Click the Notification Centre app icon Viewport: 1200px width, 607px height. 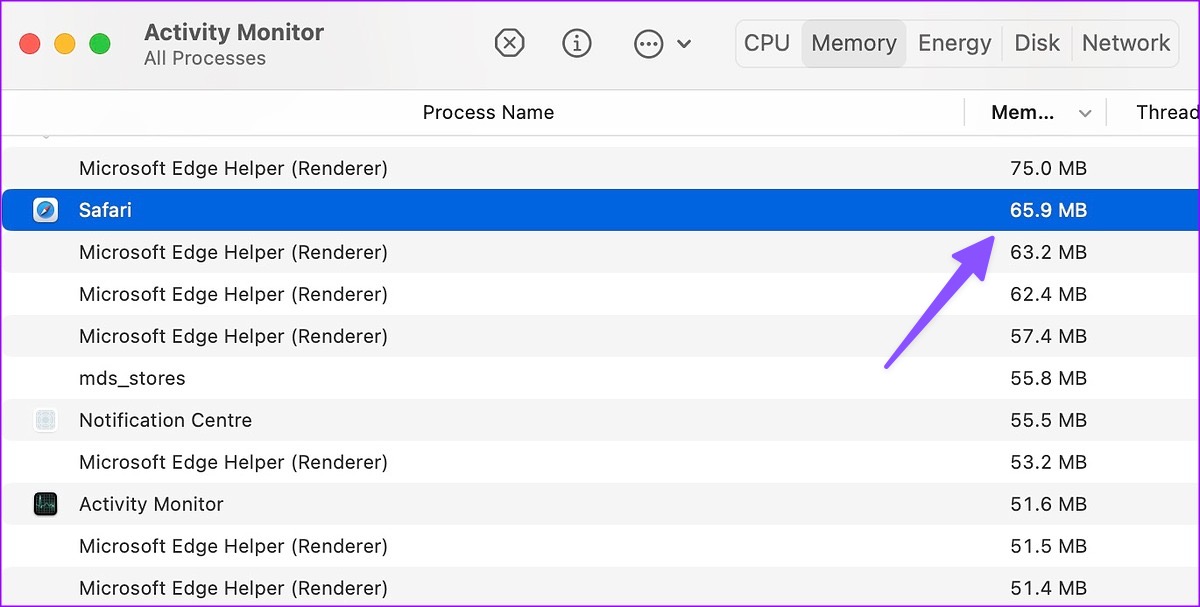click(46, 420)
